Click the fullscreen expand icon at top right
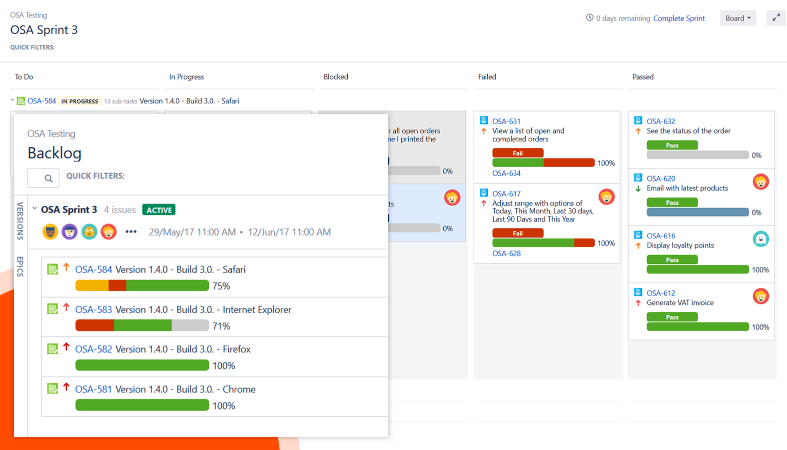 pos(776,18)
